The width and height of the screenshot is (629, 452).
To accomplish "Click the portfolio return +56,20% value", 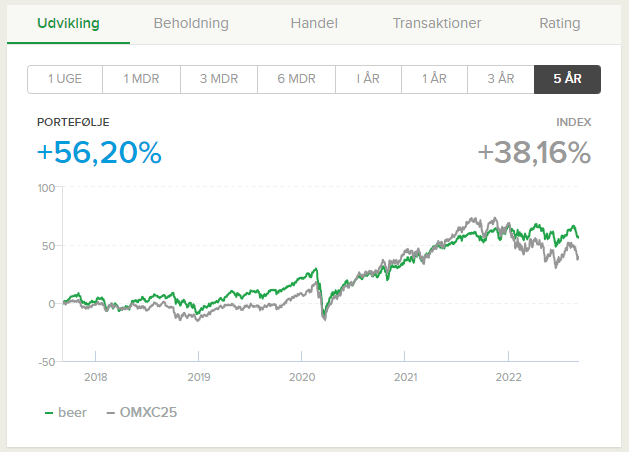I will tap(99, 153).
